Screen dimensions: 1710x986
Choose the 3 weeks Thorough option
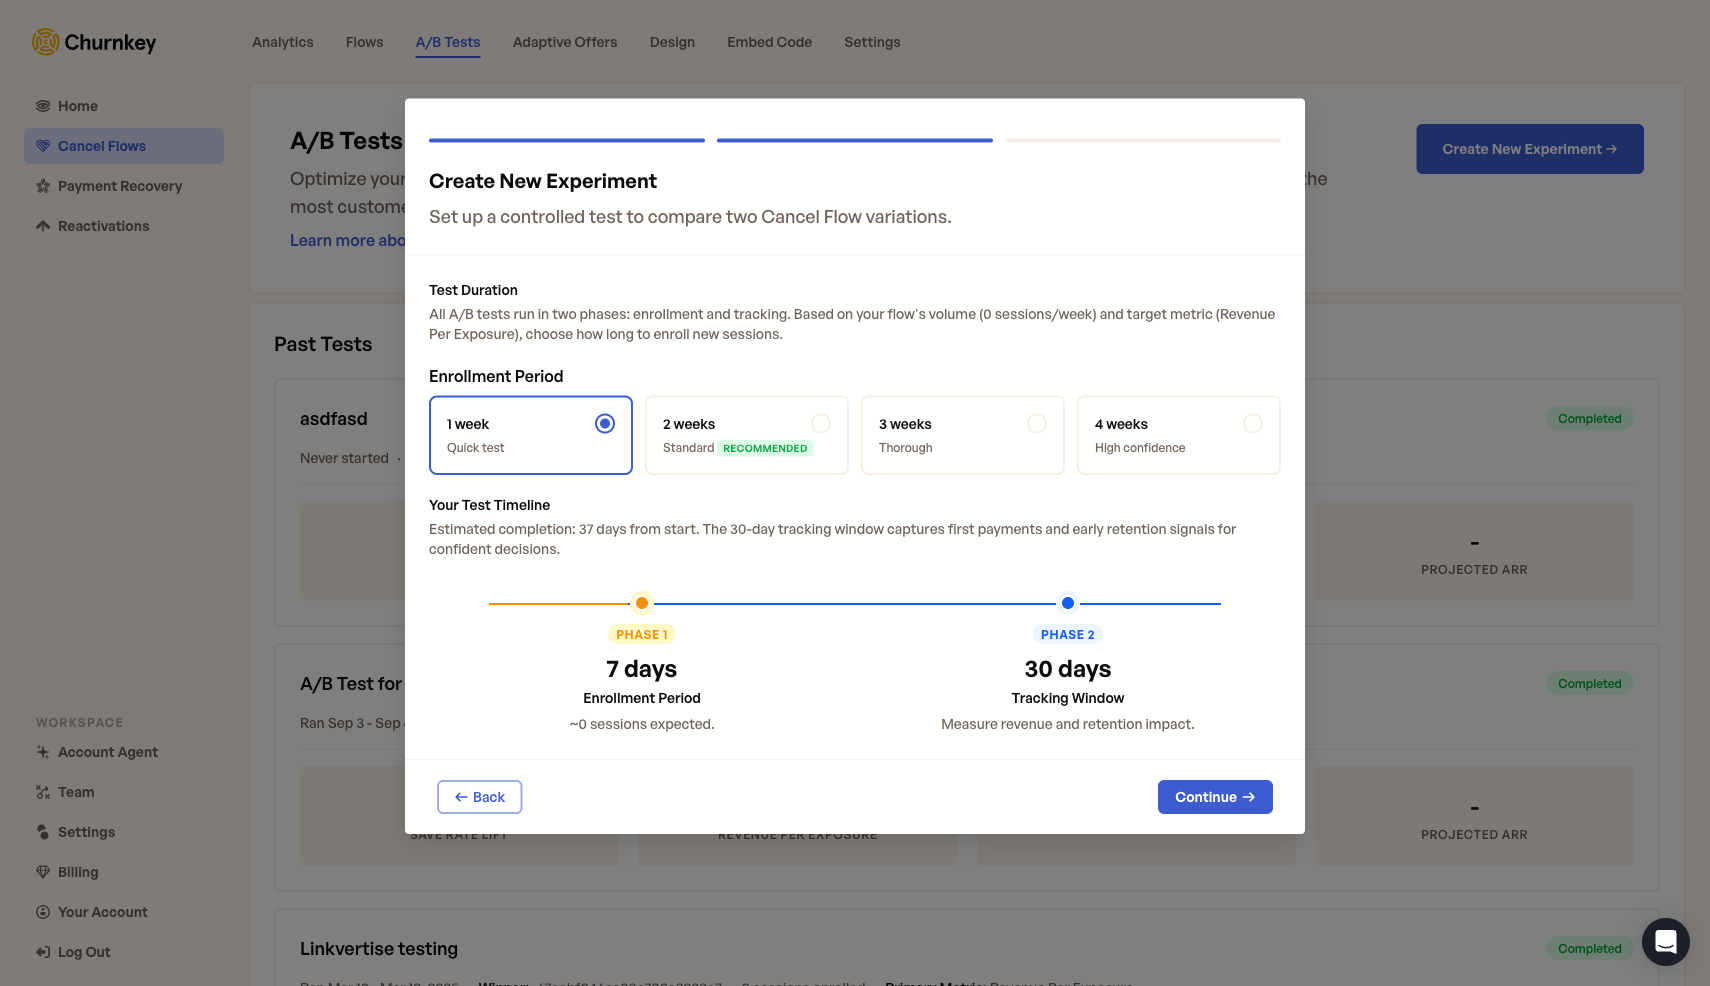click(962, 435)
